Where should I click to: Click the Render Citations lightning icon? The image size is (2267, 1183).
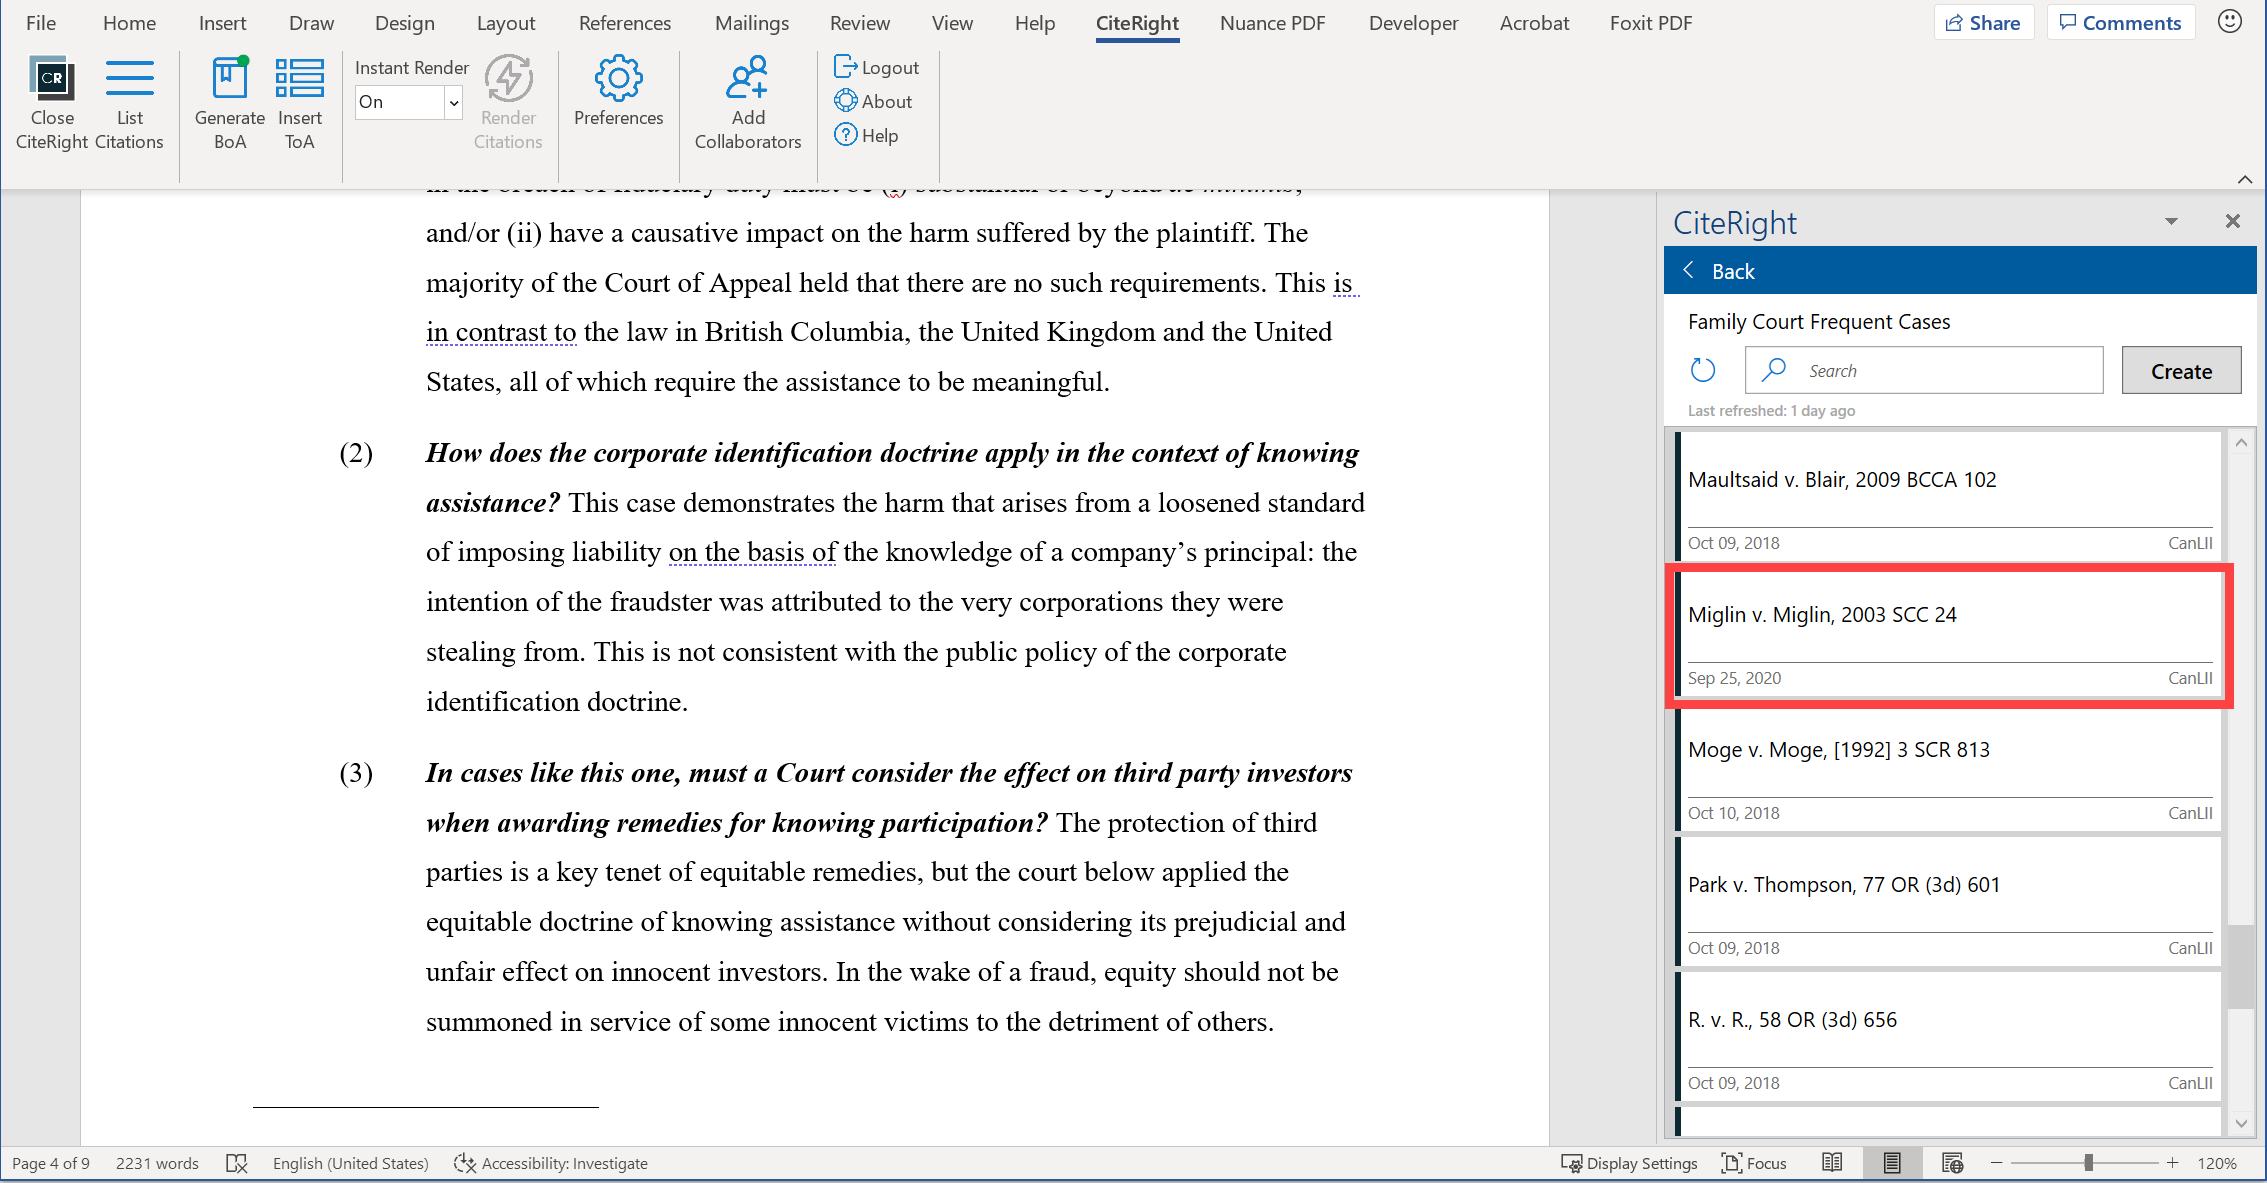click(x=508, y=78)
